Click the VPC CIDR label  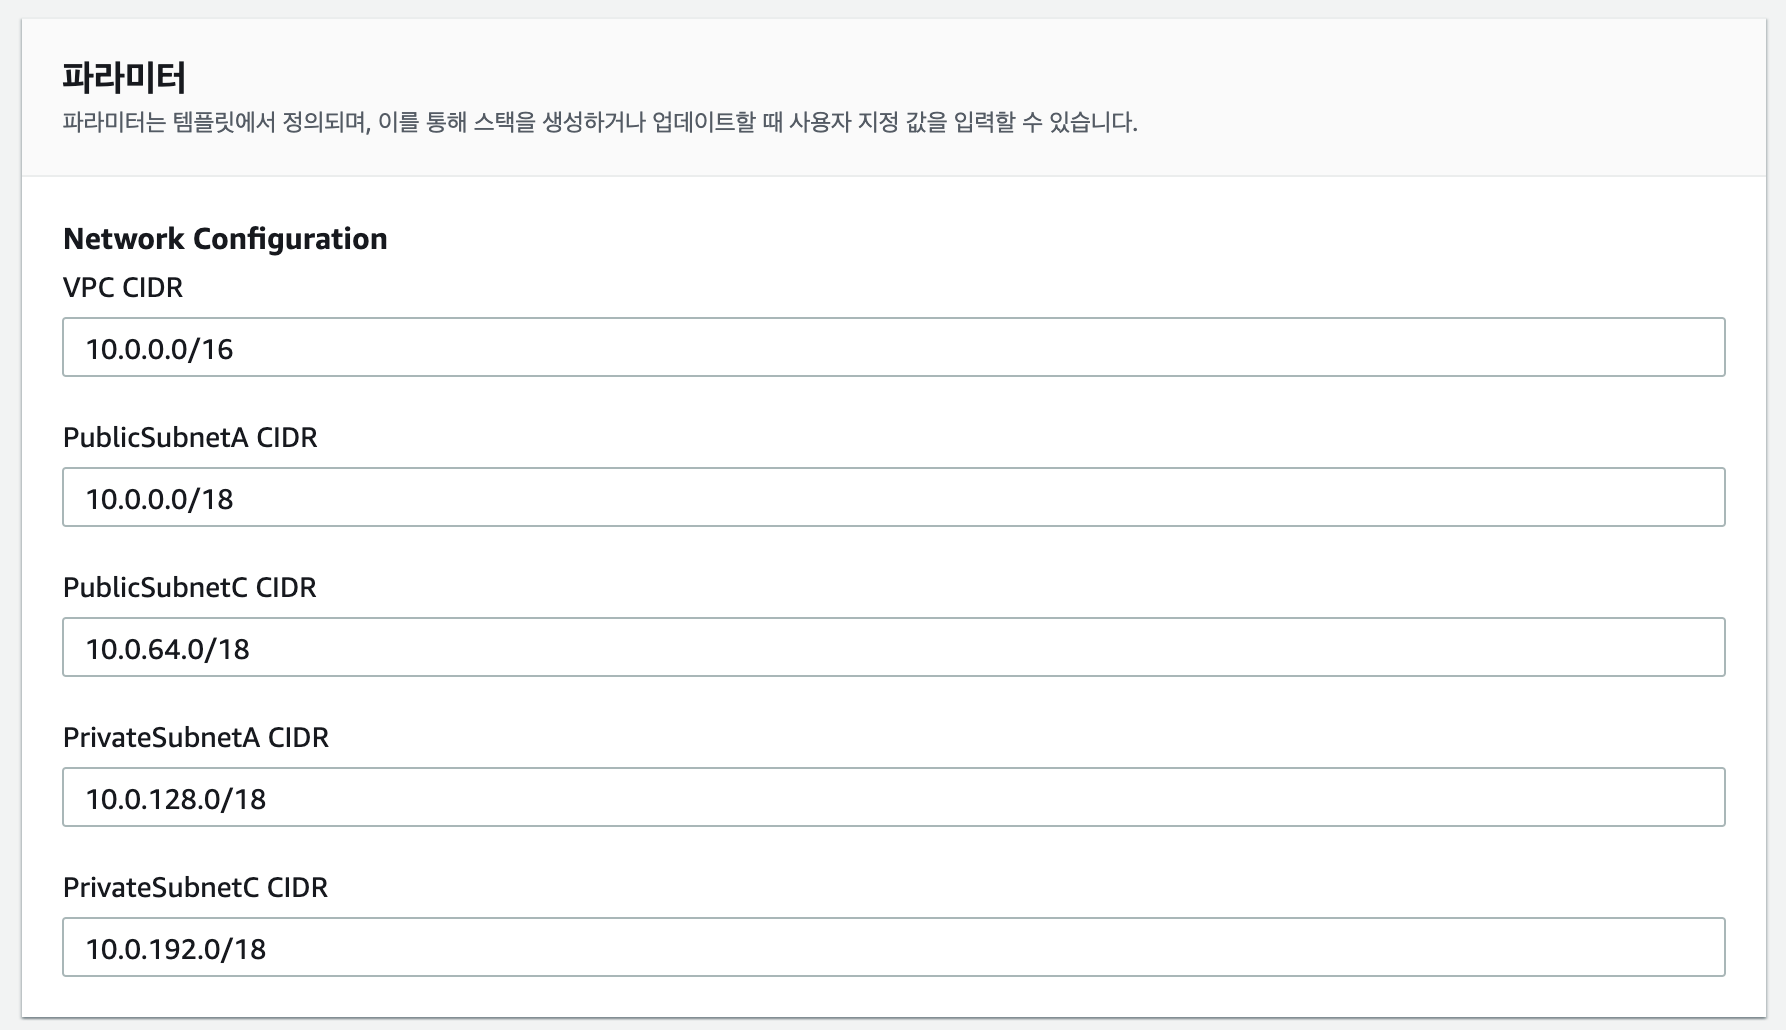pyautogui.click(x=123, y=287)
